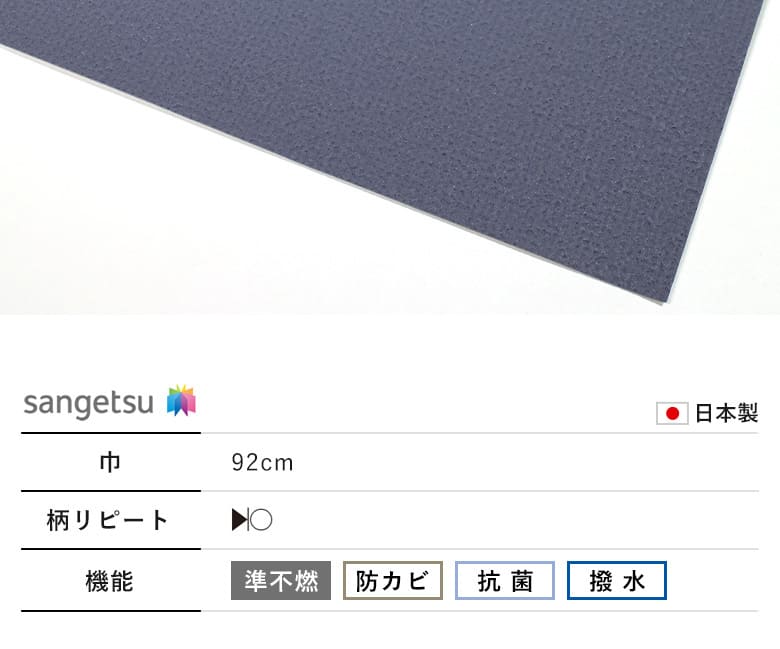Select the 撥水 blue-bordered badge
Screen dimensions: 780x649
coord(617,580)
